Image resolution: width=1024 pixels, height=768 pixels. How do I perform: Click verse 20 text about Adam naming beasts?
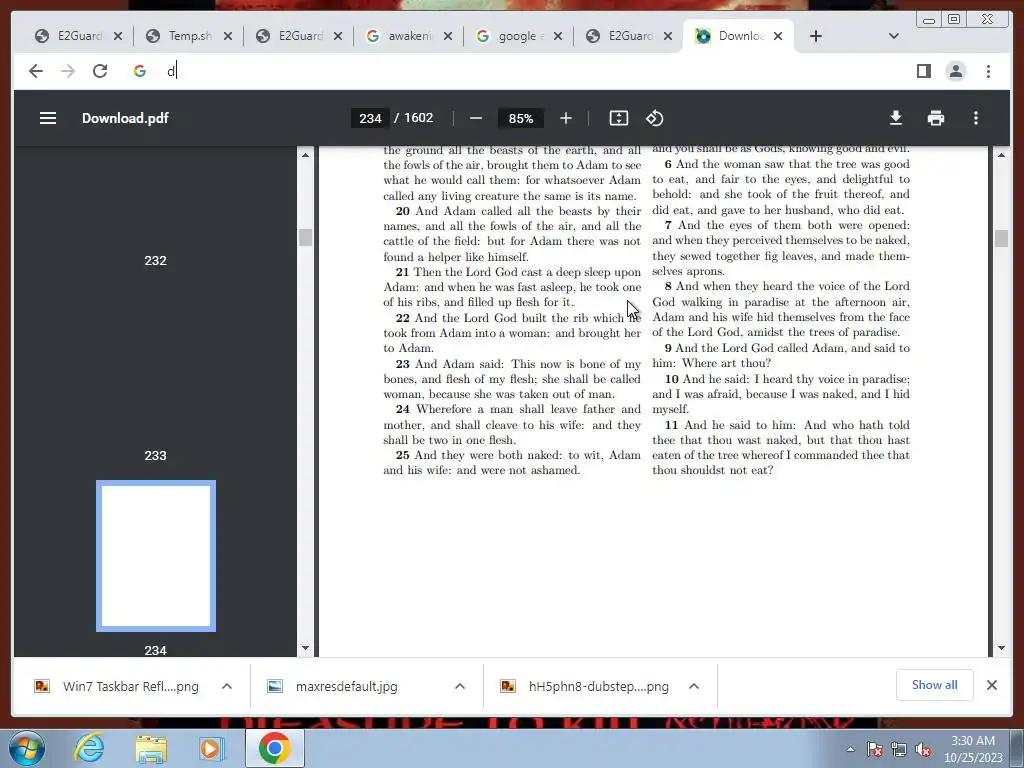pos(512,234)
